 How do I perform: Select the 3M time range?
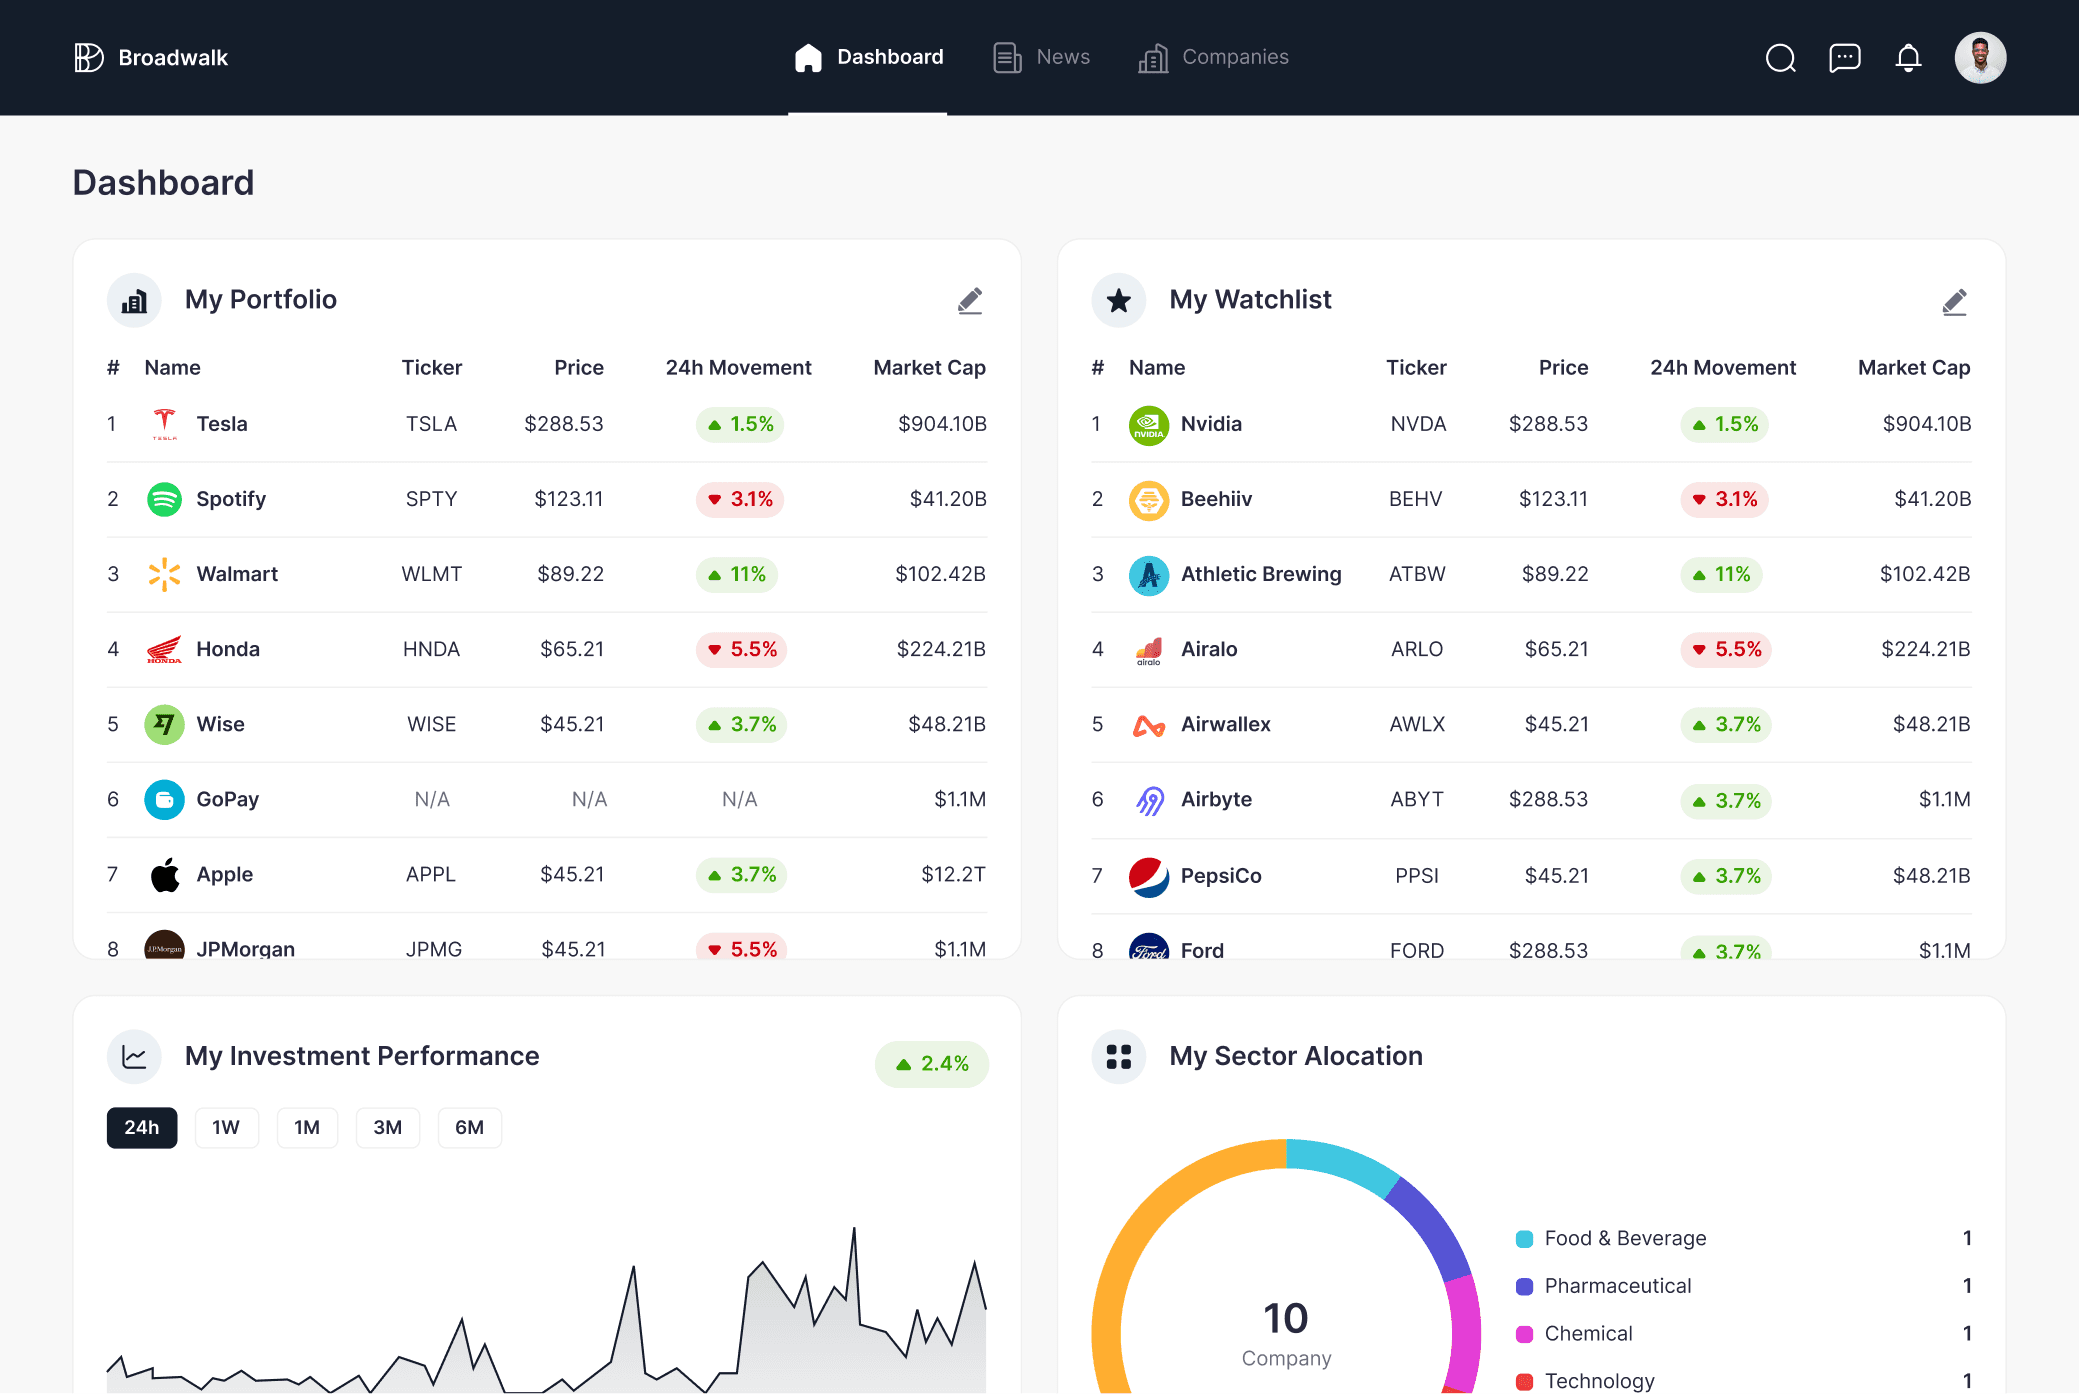point(388,1128)
